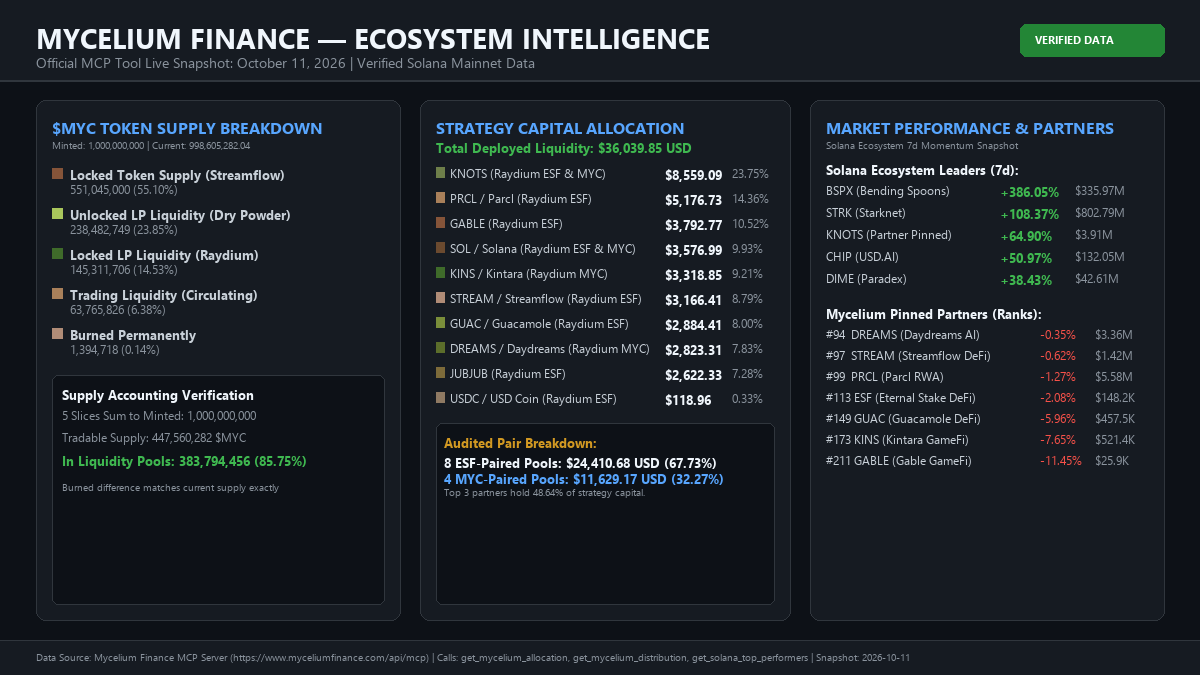1200x675 pixels.
Task: Click the Burned Permanently color swatch
Action: 58,334
